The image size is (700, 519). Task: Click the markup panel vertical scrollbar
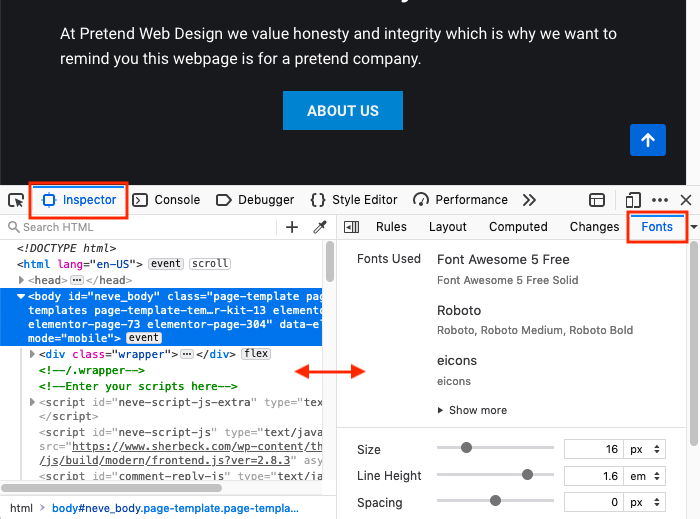point(330,262)
